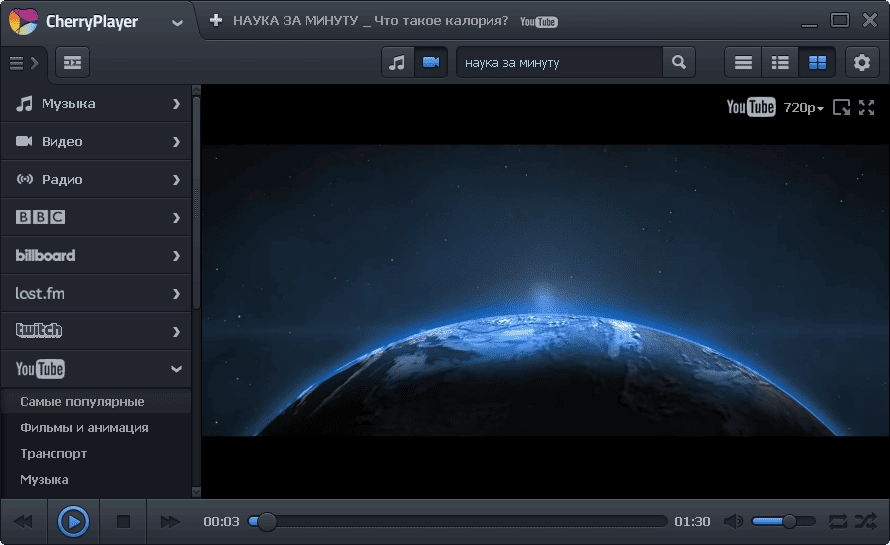Click the volume slider
The height and width of the screenshot is (545, 890).
pos(784,521)
